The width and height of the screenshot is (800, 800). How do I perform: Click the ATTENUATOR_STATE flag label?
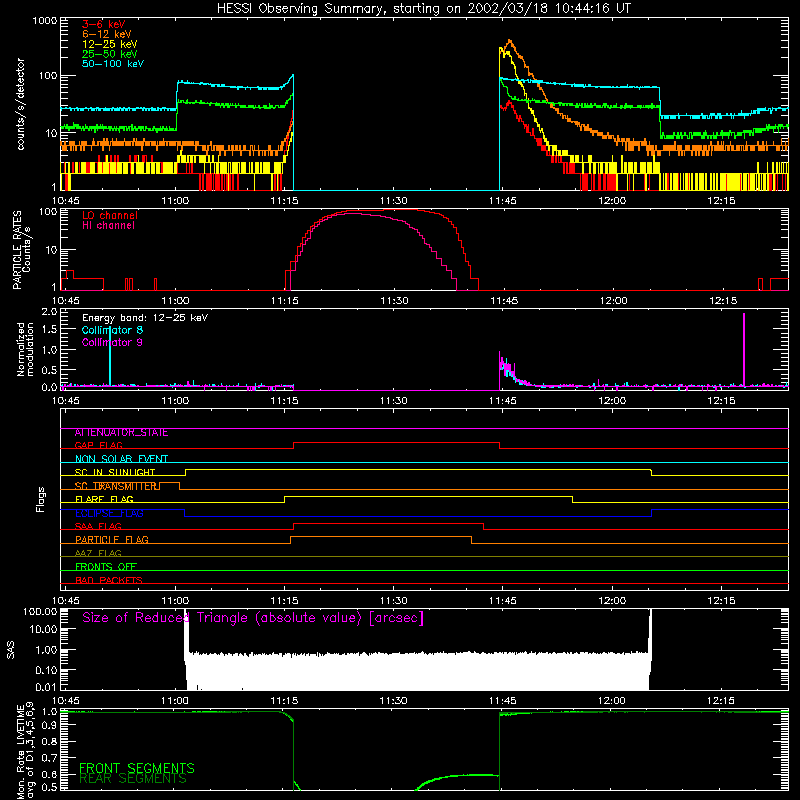(121, 433)
